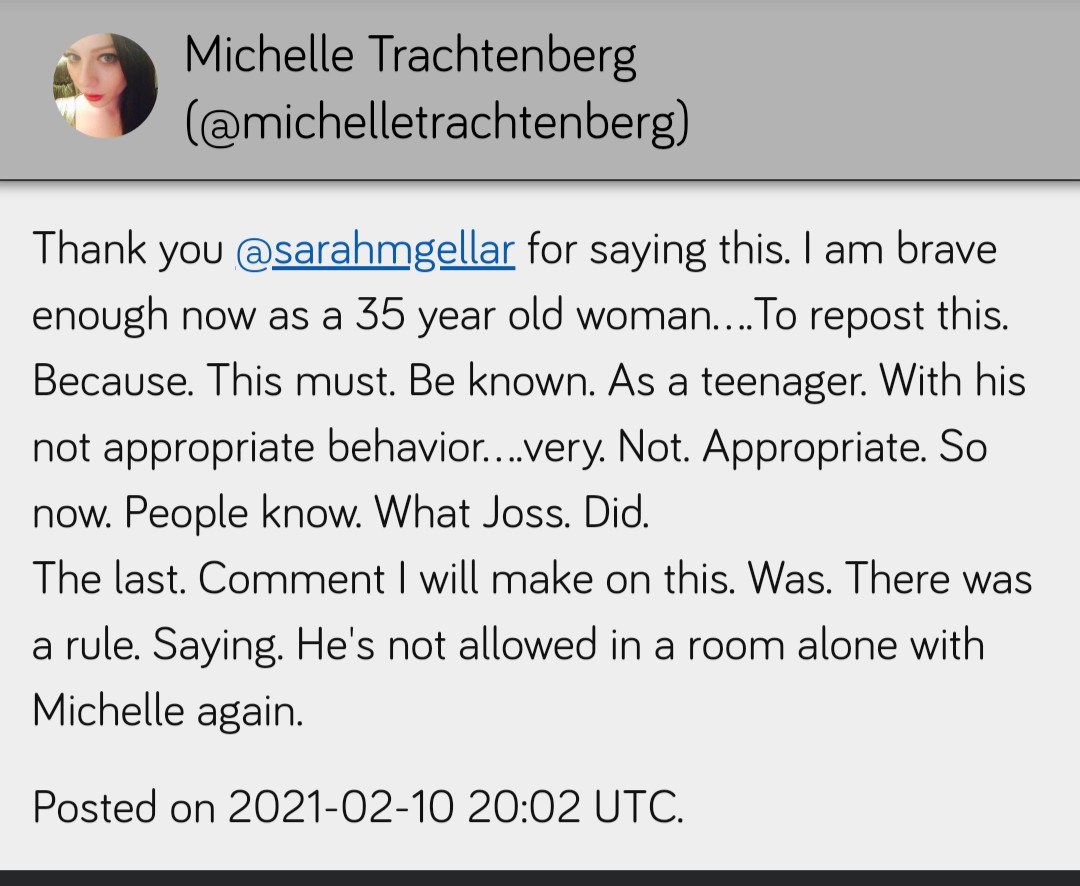Click the dark bar below the post
The height and width of the screenshot is (886, 1080).
540,877
